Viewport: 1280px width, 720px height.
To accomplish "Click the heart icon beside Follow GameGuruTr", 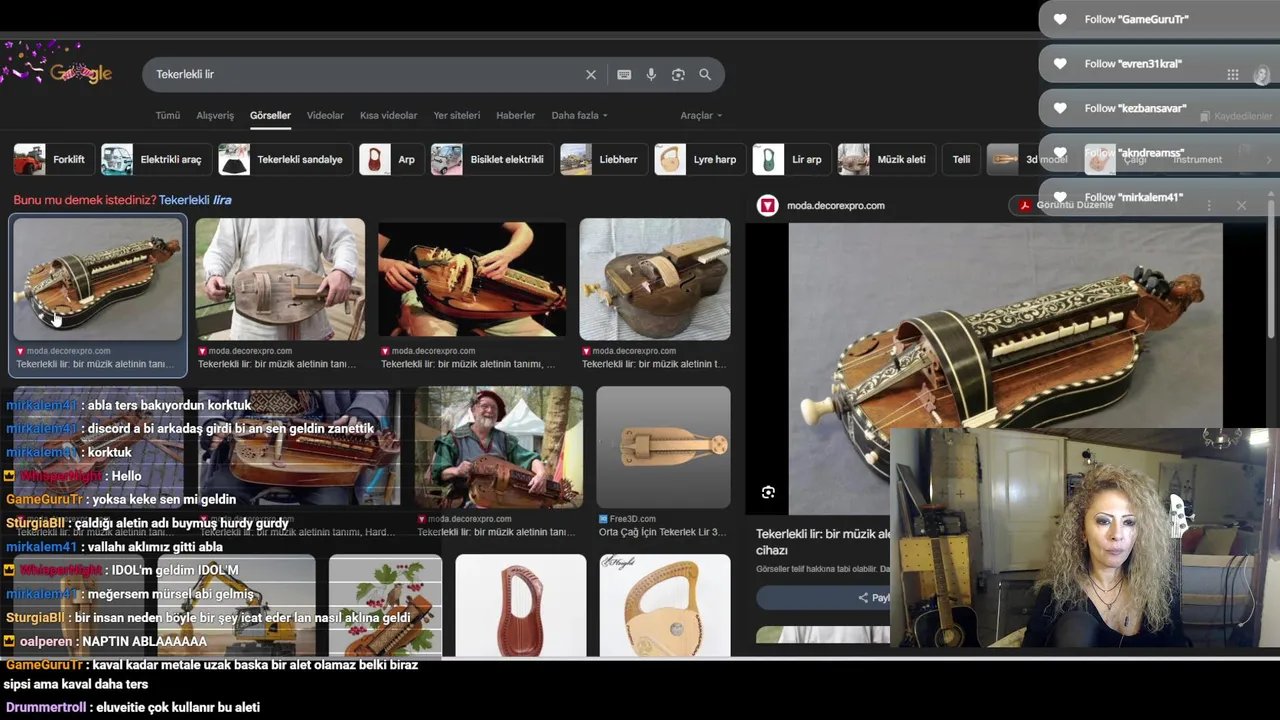I will (1060, 19).
